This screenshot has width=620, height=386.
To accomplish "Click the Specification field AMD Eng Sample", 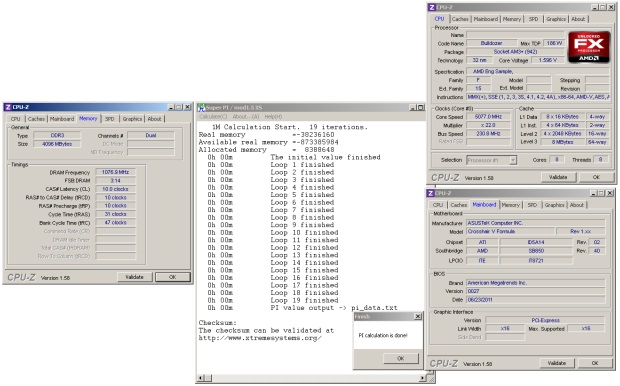I will point(538,72).
